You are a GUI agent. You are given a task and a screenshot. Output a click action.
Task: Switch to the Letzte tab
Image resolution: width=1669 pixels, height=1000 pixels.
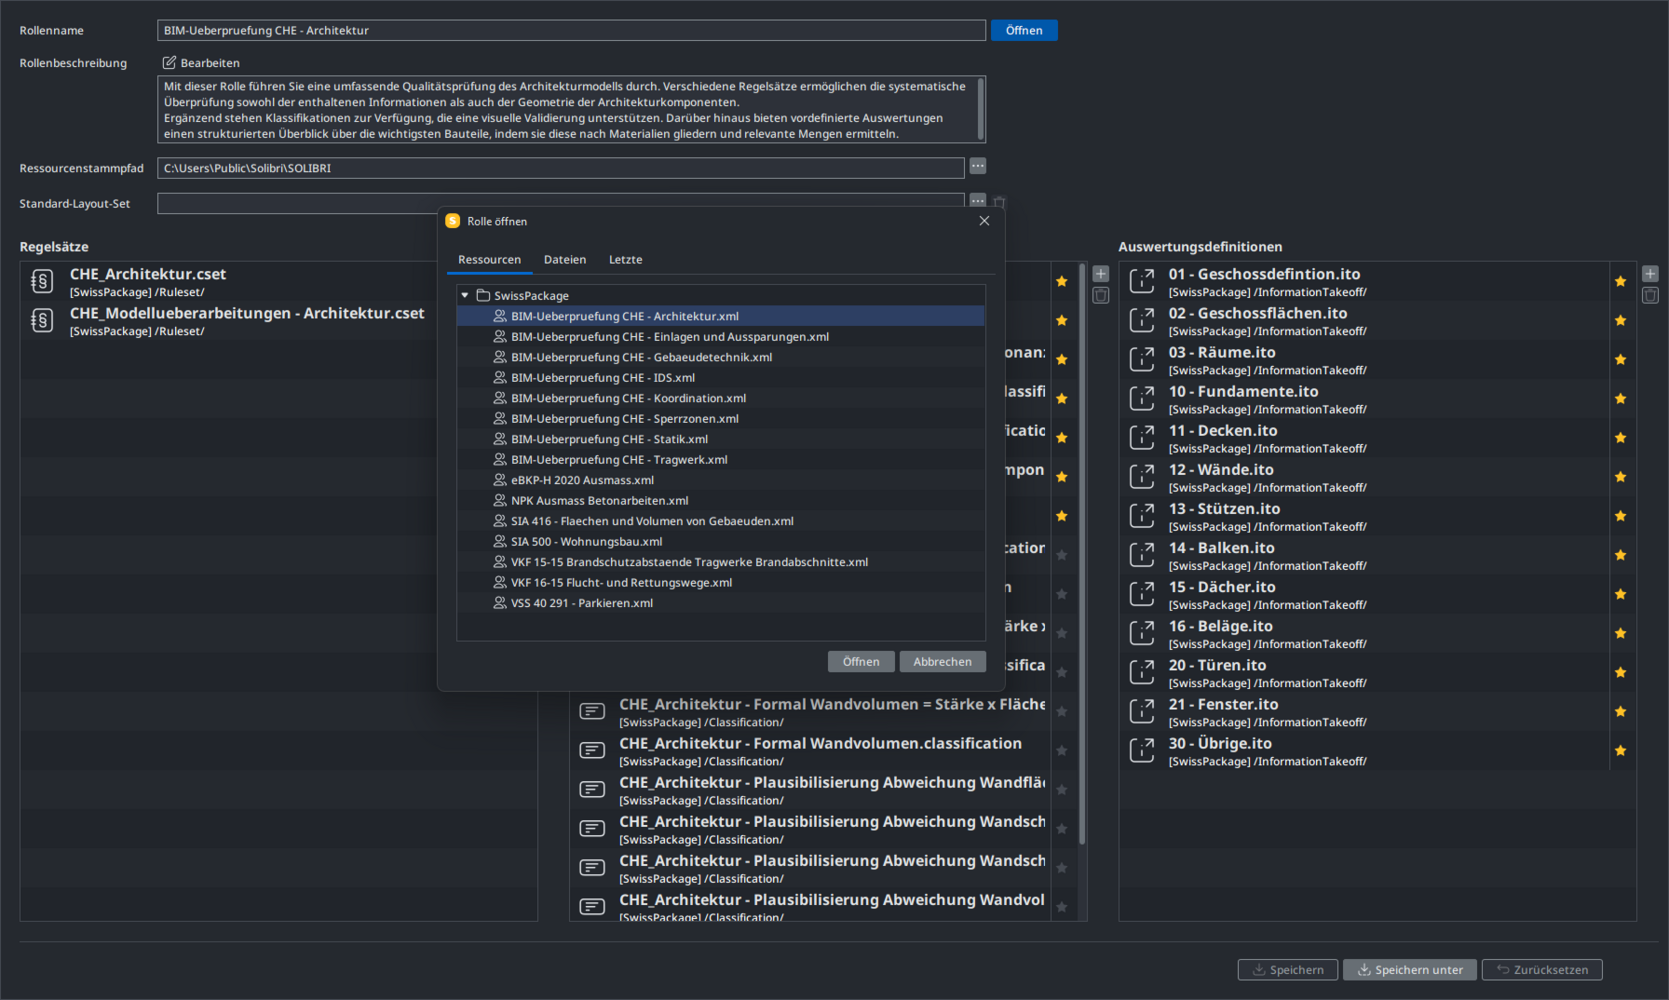pyautogui.click(x=625, y=260)
